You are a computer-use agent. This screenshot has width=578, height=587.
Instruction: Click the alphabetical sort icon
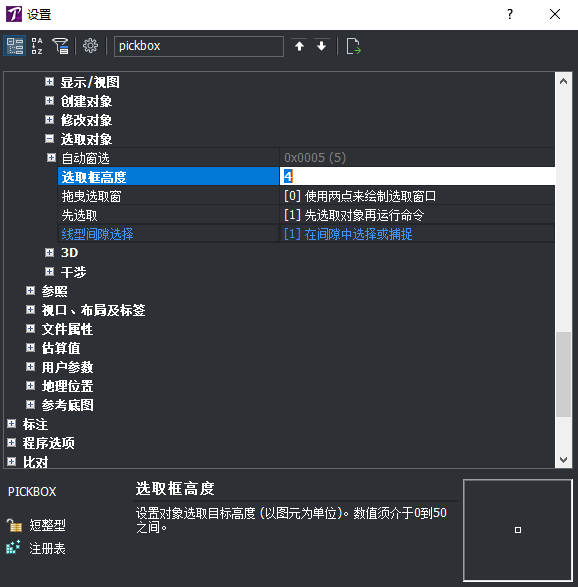pyautogui.click(x=37, y=46)
